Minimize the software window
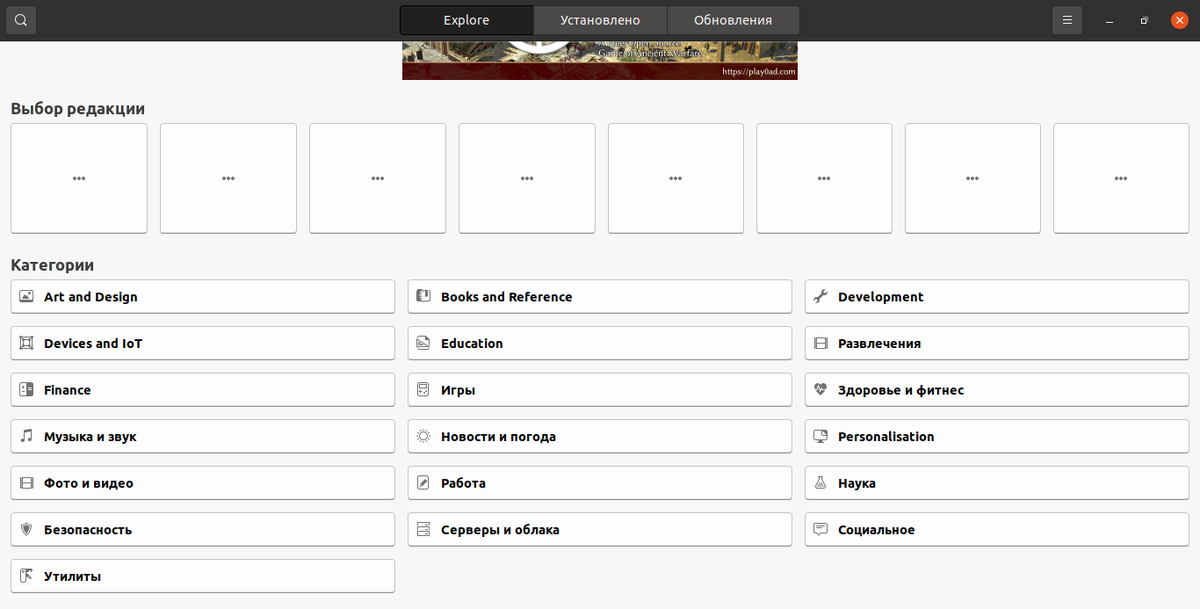 tap(1109, 20)
